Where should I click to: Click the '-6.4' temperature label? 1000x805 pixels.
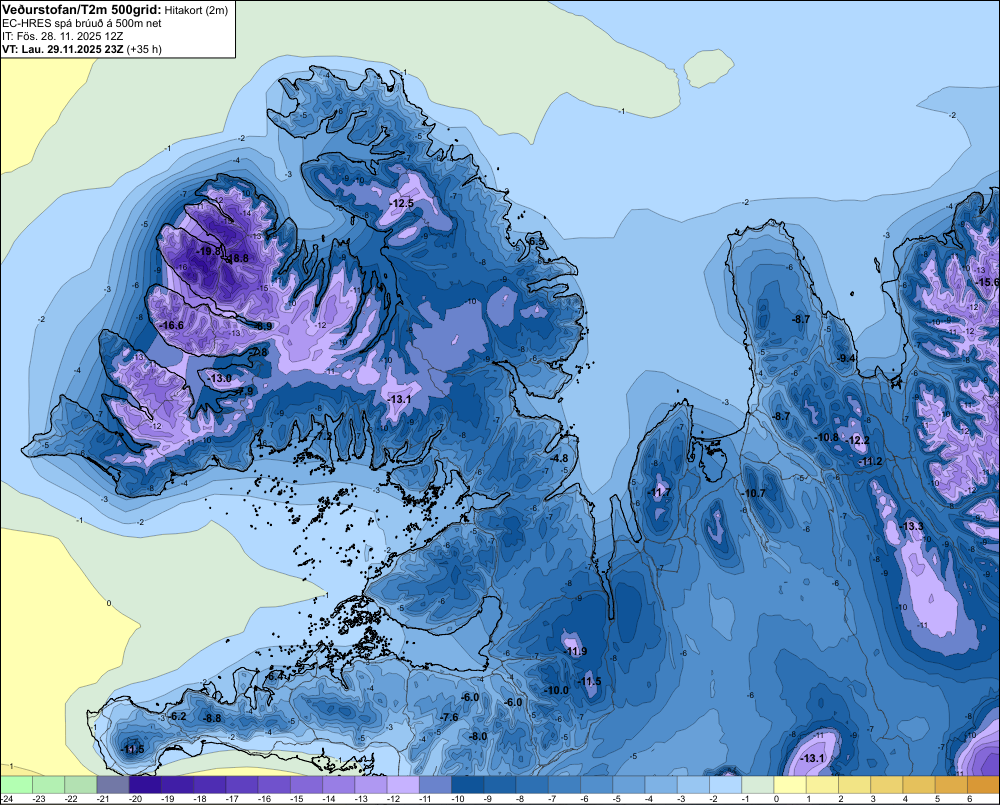[x=275, y=676]
